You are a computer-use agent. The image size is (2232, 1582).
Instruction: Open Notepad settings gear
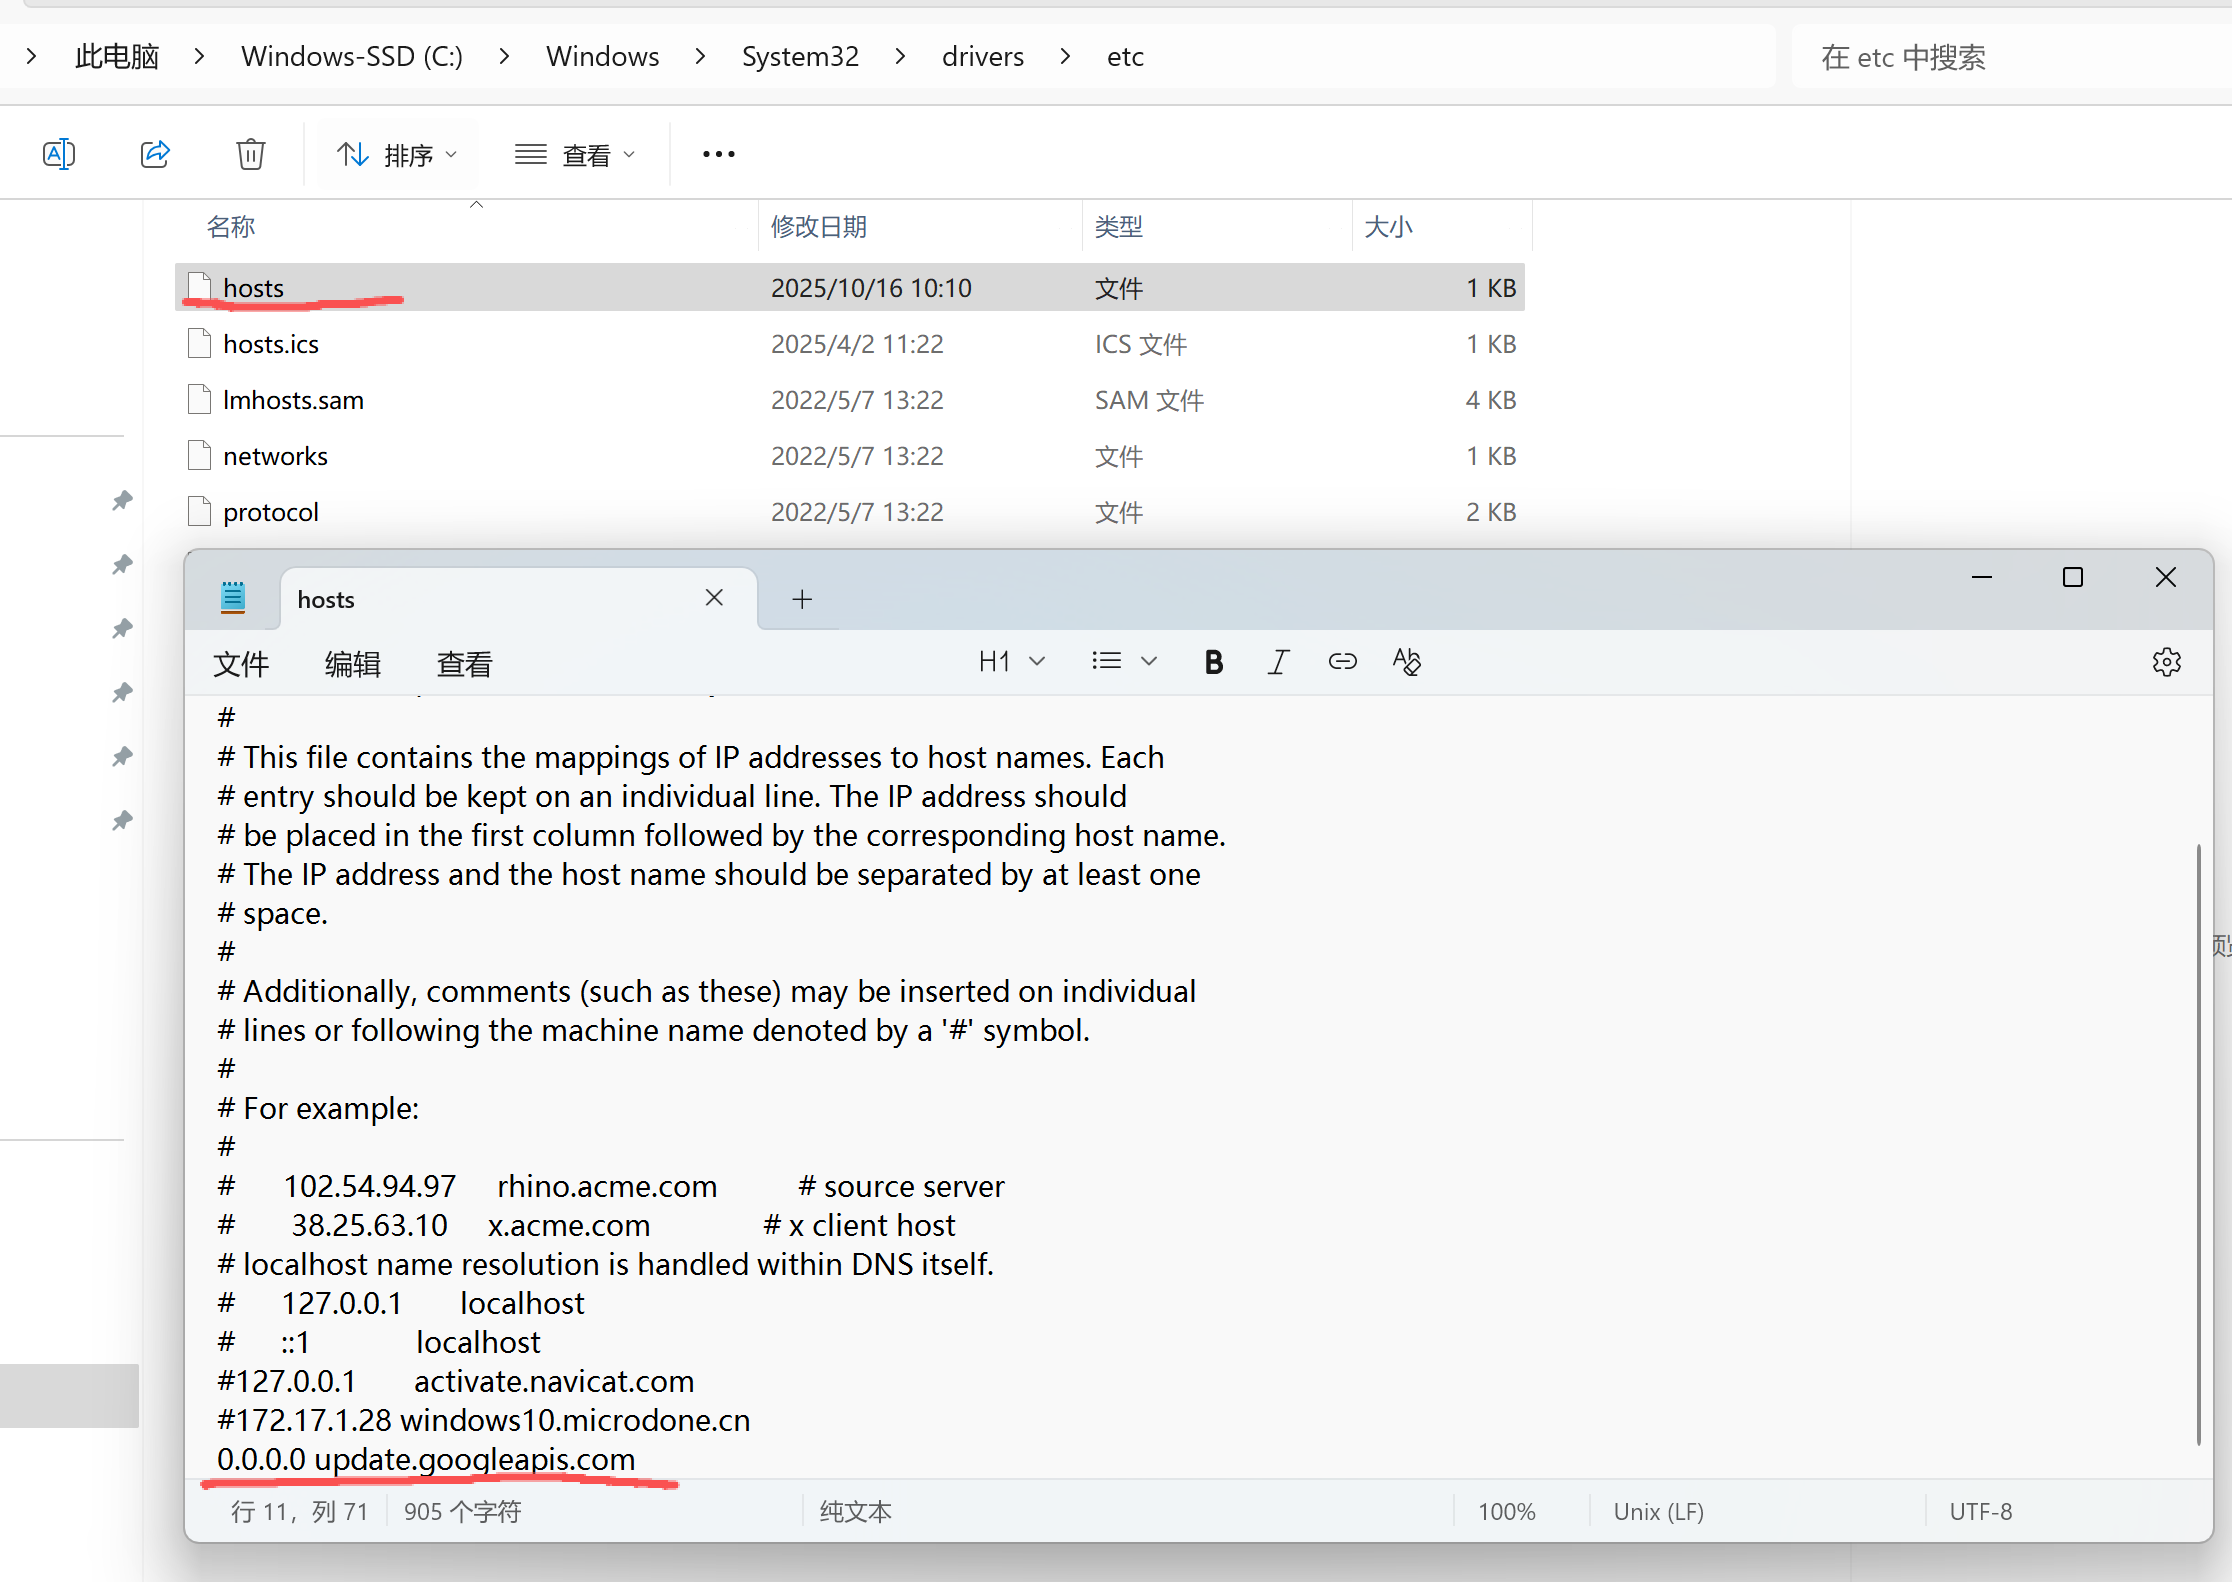[x=2166, y=662]
